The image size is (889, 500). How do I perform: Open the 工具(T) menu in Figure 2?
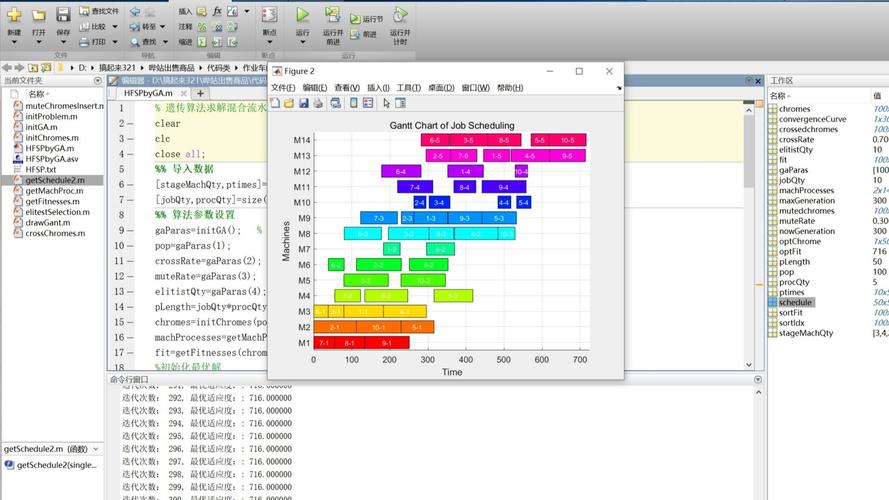click(408, 88)
